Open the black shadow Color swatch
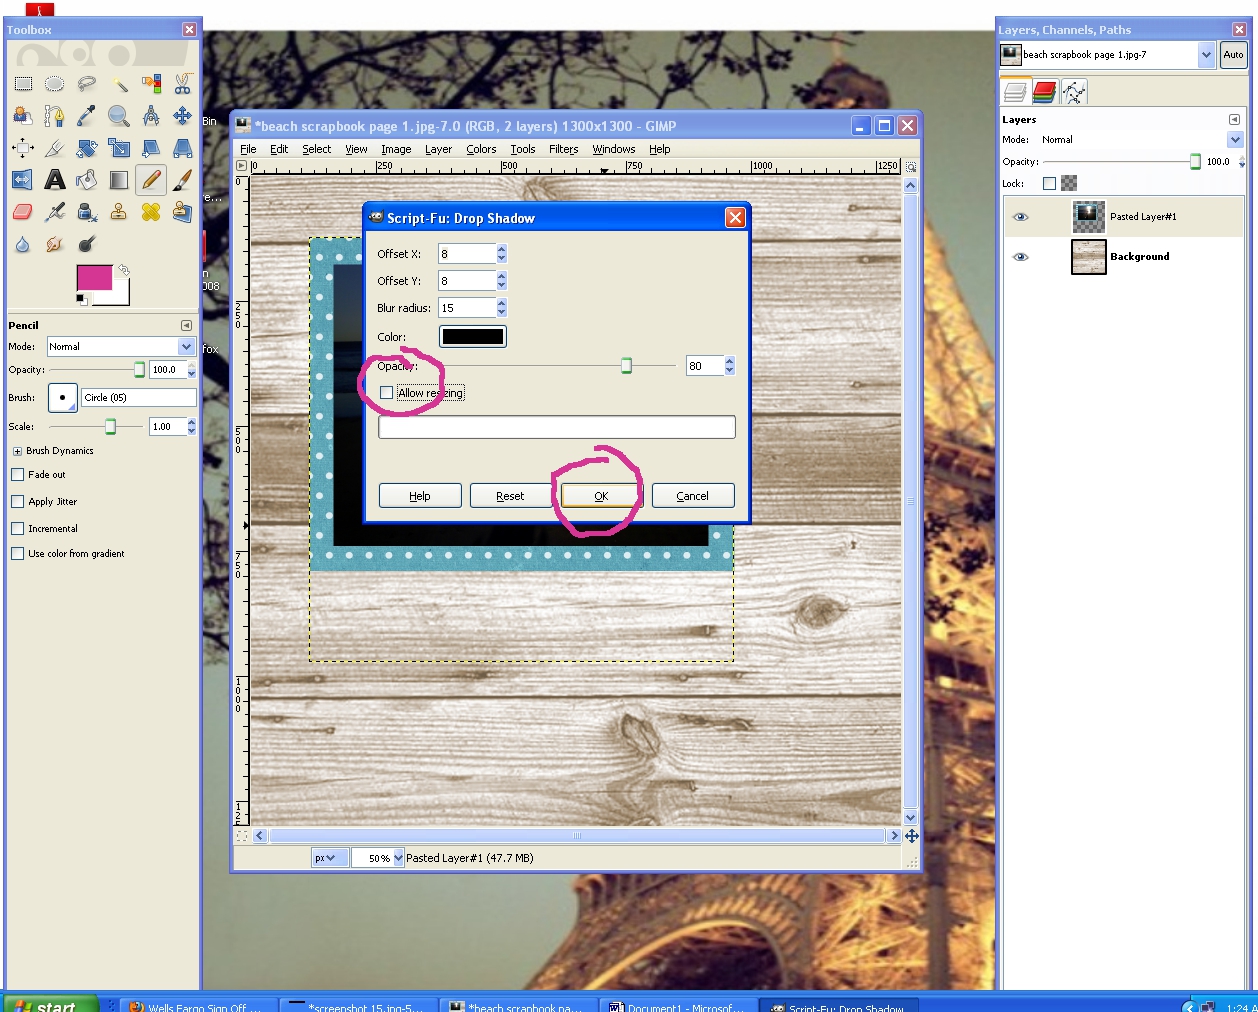The image size is (1258, 1012). coord(473,337)
